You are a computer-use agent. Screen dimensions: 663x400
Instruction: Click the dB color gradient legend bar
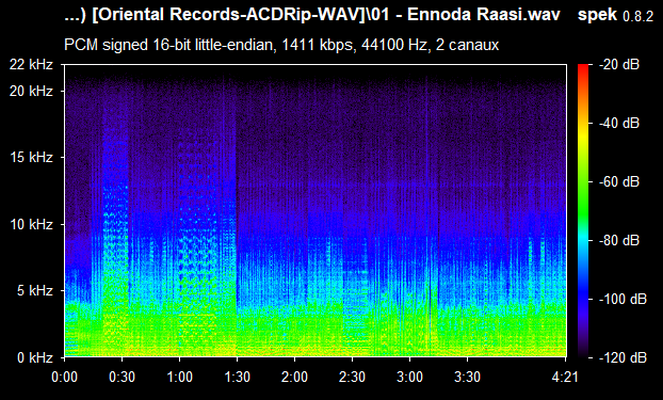point(583,211)
